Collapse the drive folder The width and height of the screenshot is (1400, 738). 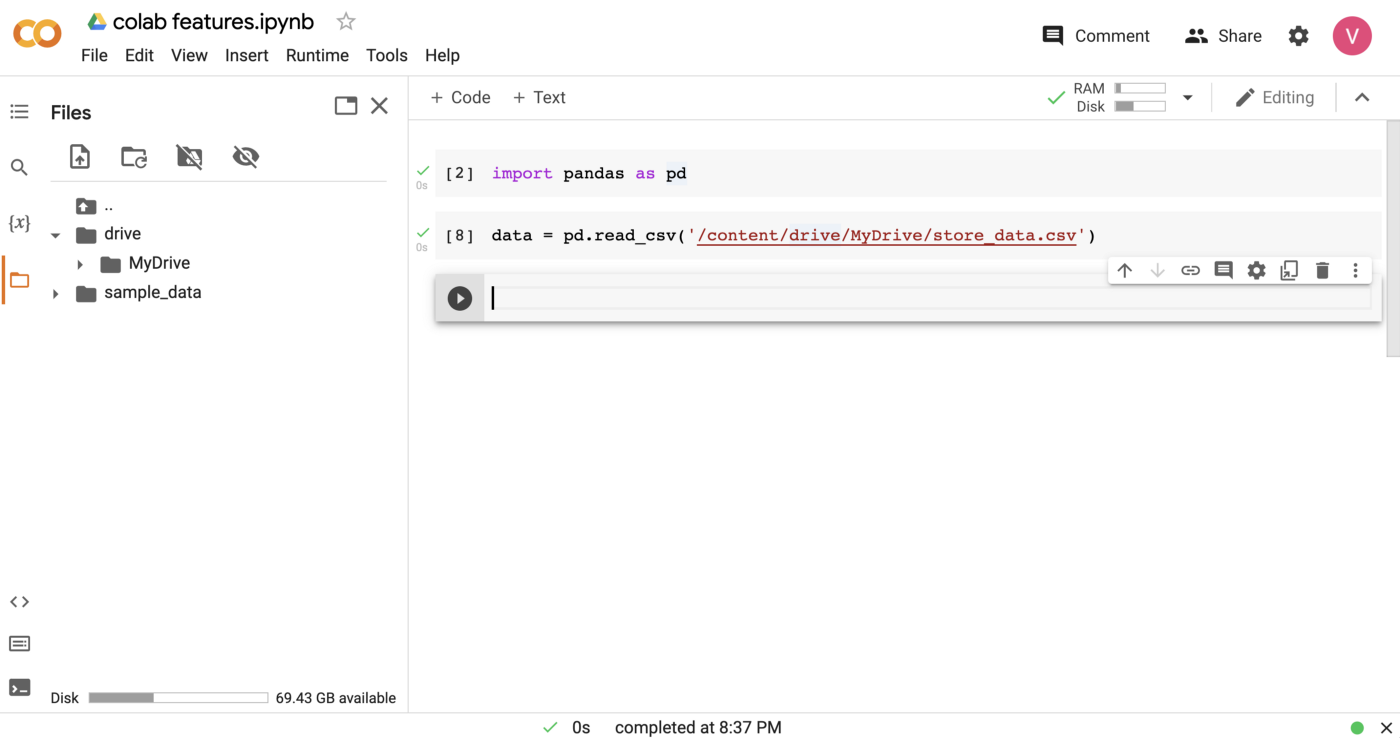click(56, 235)
